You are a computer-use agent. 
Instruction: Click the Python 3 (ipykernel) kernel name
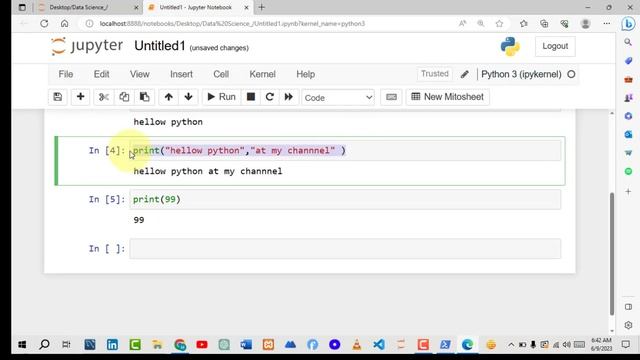[x=521, y=74]
